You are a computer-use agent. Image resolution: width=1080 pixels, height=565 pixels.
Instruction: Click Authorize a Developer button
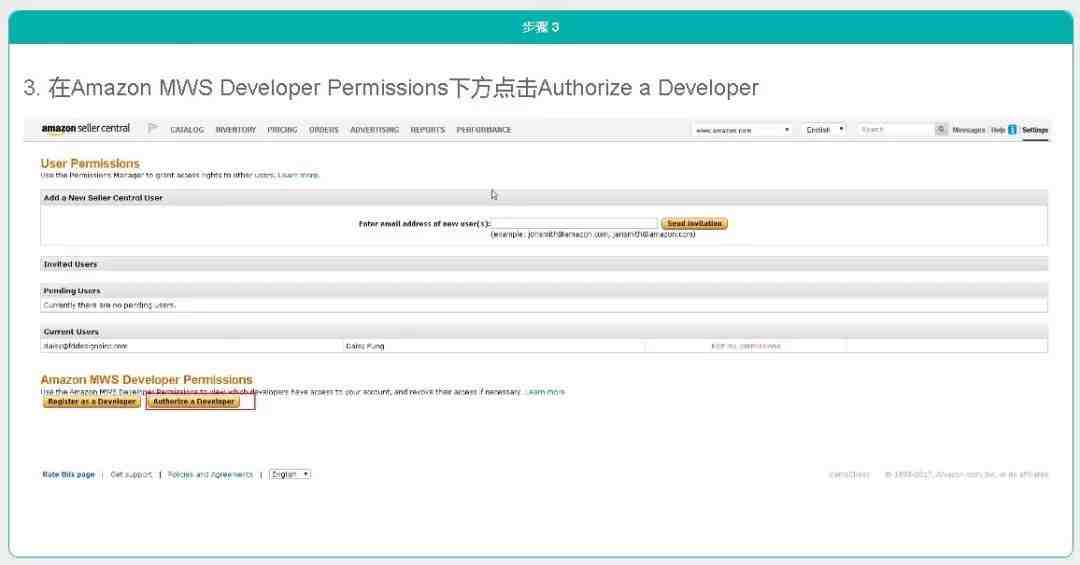point(194,402)
